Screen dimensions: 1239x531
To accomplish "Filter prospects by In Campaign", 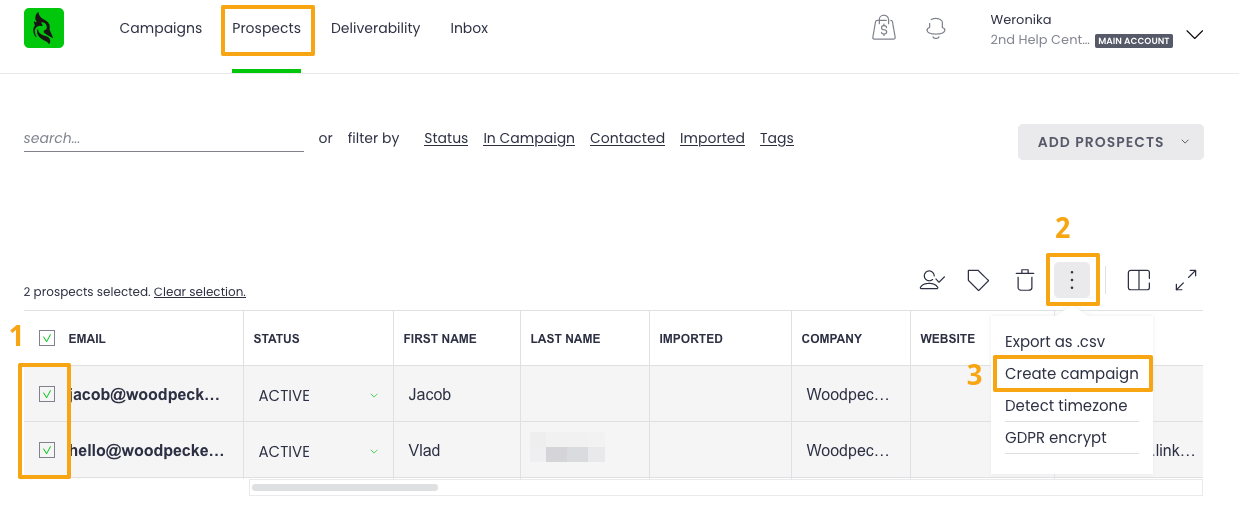I will click(x=528, y=138).
